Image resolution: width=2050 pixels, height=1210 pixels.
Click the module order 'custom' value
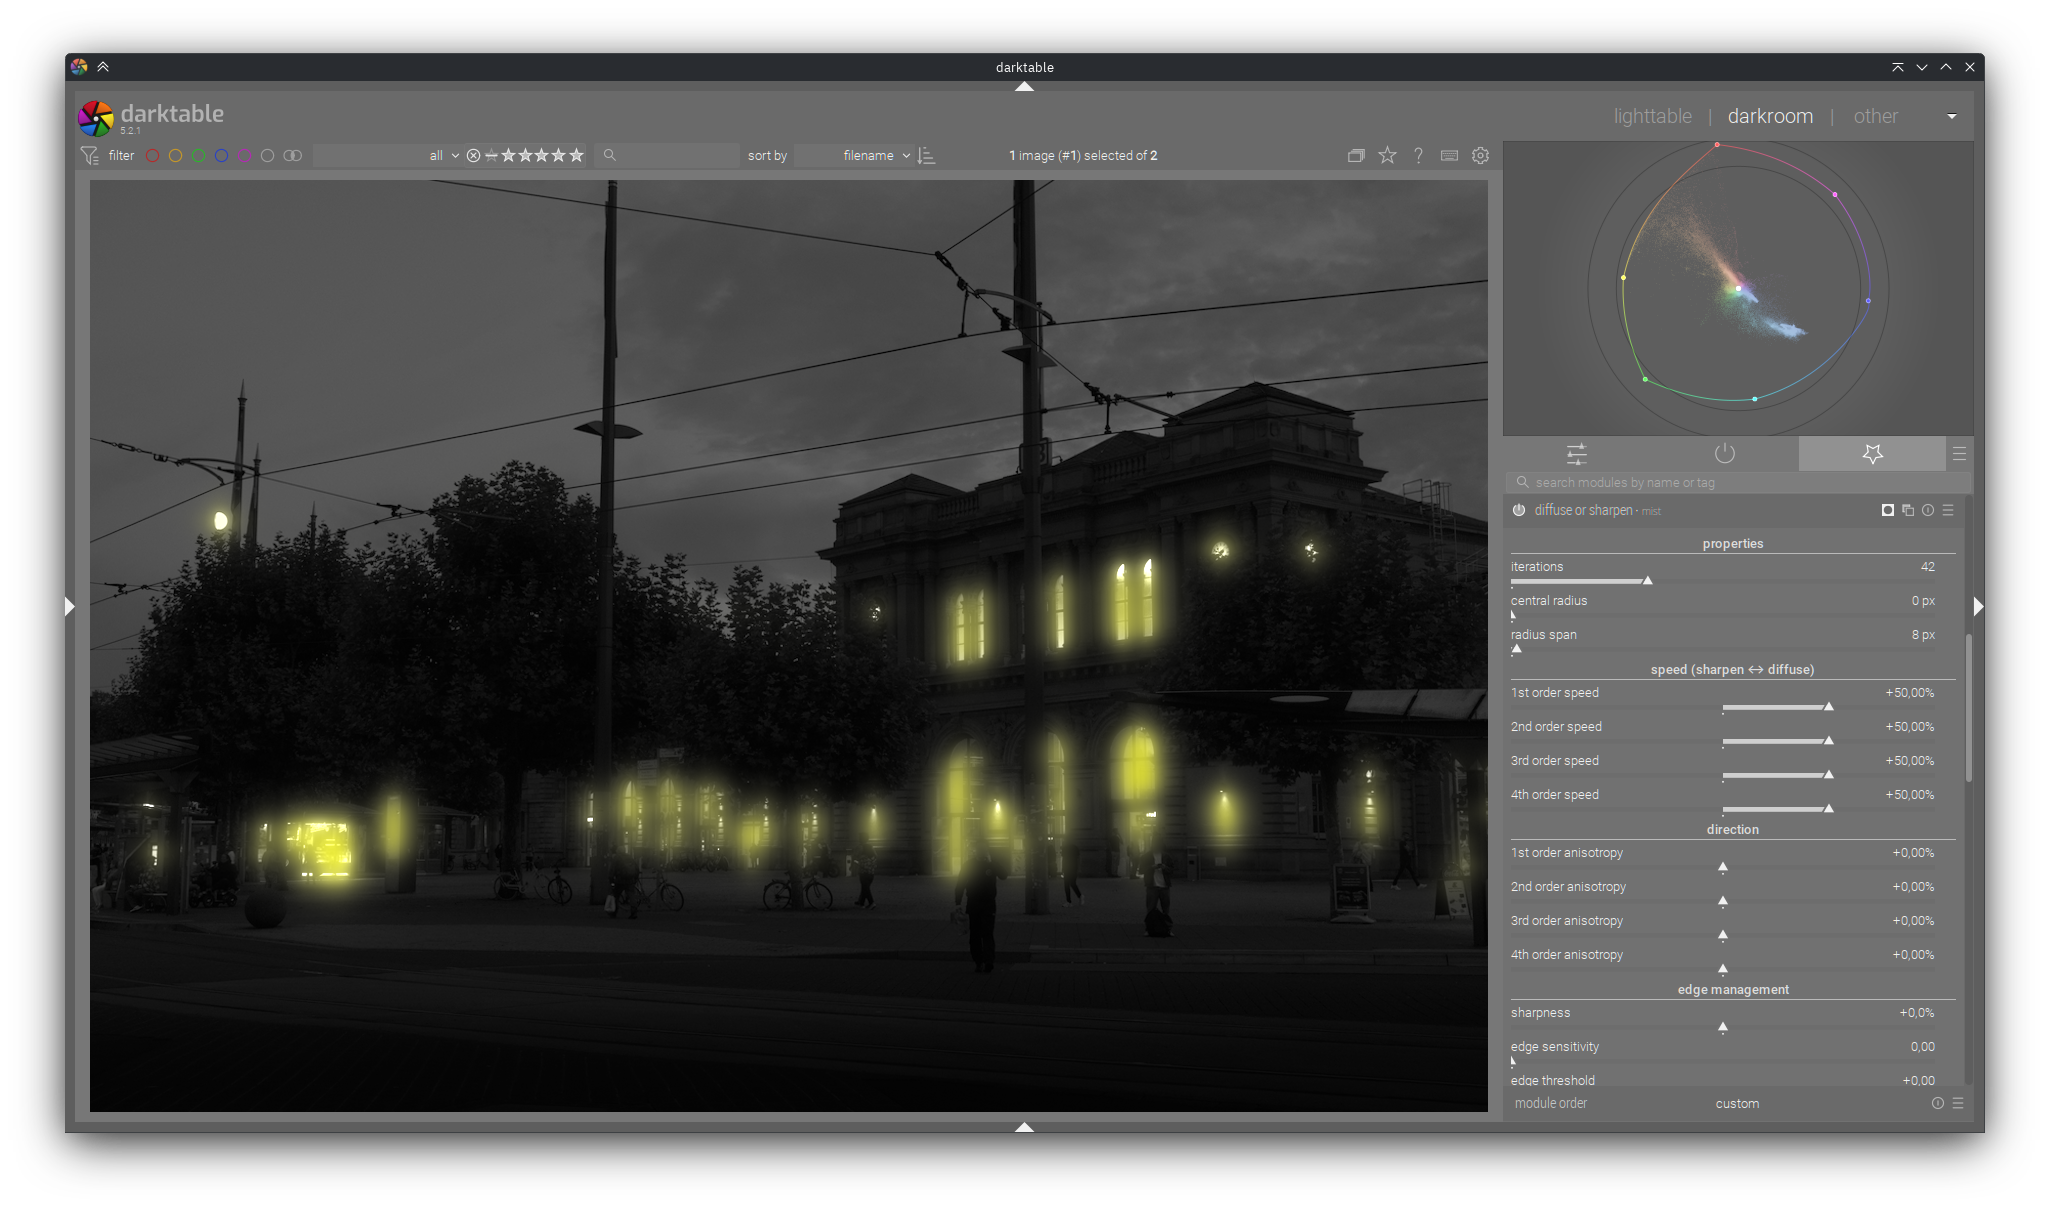(1737, 1104)
